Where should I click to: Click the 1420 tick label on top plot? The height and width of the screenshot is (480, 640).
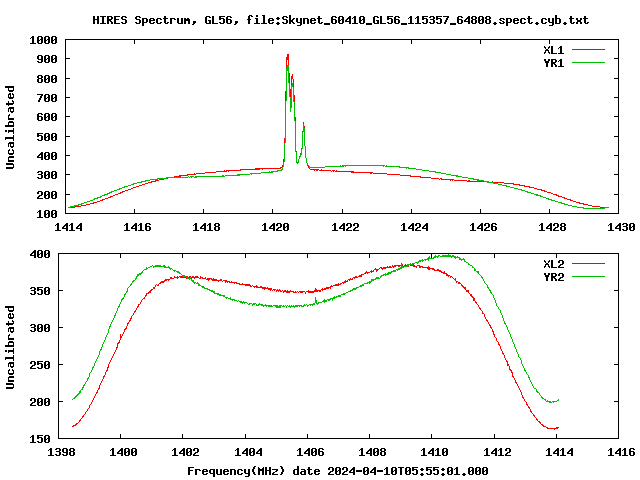[x=275, y=227]
